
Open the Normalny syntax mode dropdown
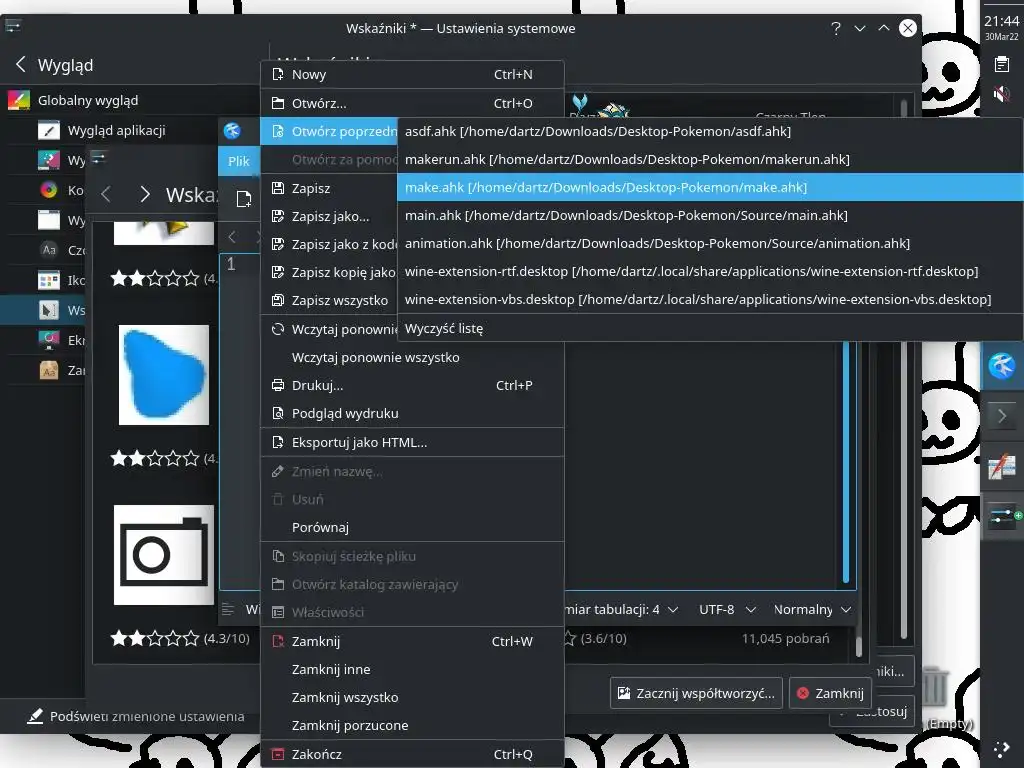click(x=812, y=609)
